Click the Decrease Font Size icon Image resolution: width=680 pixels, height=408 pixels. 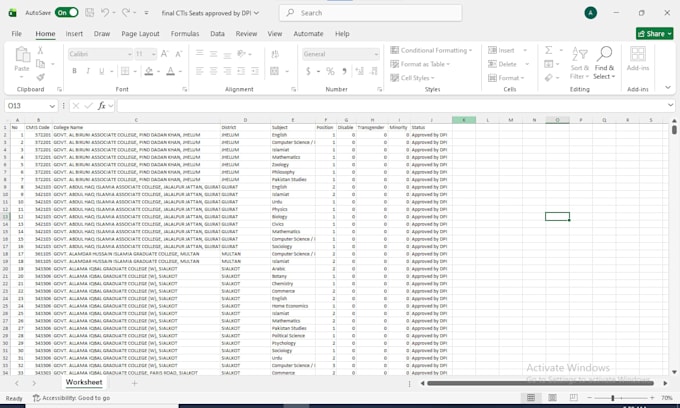[178, 54]
